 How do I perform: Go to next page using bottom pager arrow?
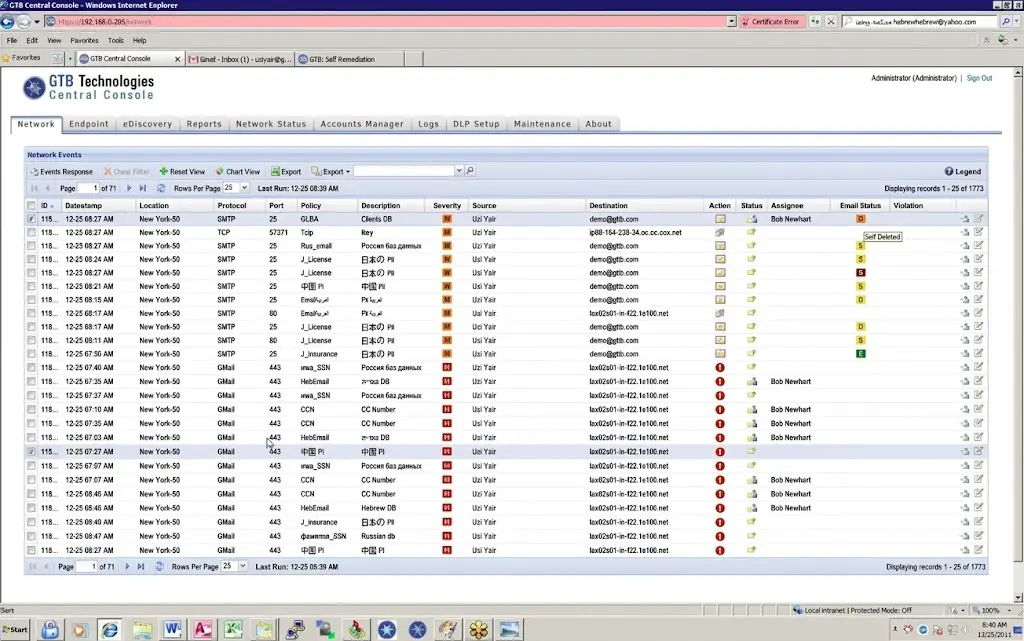127,567
